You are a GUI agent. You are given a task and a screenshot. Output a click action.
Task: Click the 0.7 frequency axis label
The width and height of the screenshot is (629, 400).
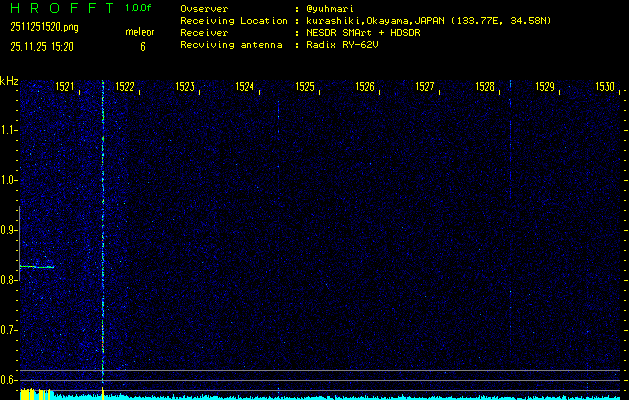click(x=9, y=329)
